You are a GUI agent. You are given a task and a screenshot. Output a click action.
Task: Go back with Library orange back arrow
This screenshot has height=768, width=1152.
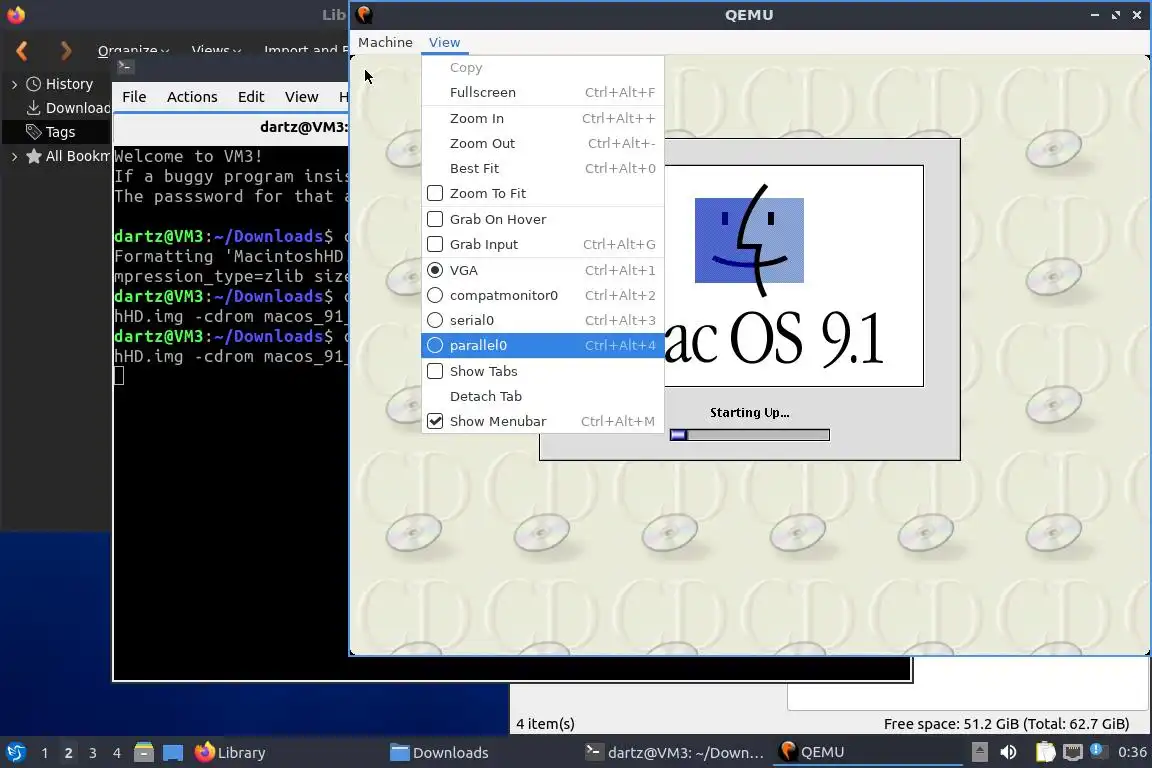tap(22, 51)
